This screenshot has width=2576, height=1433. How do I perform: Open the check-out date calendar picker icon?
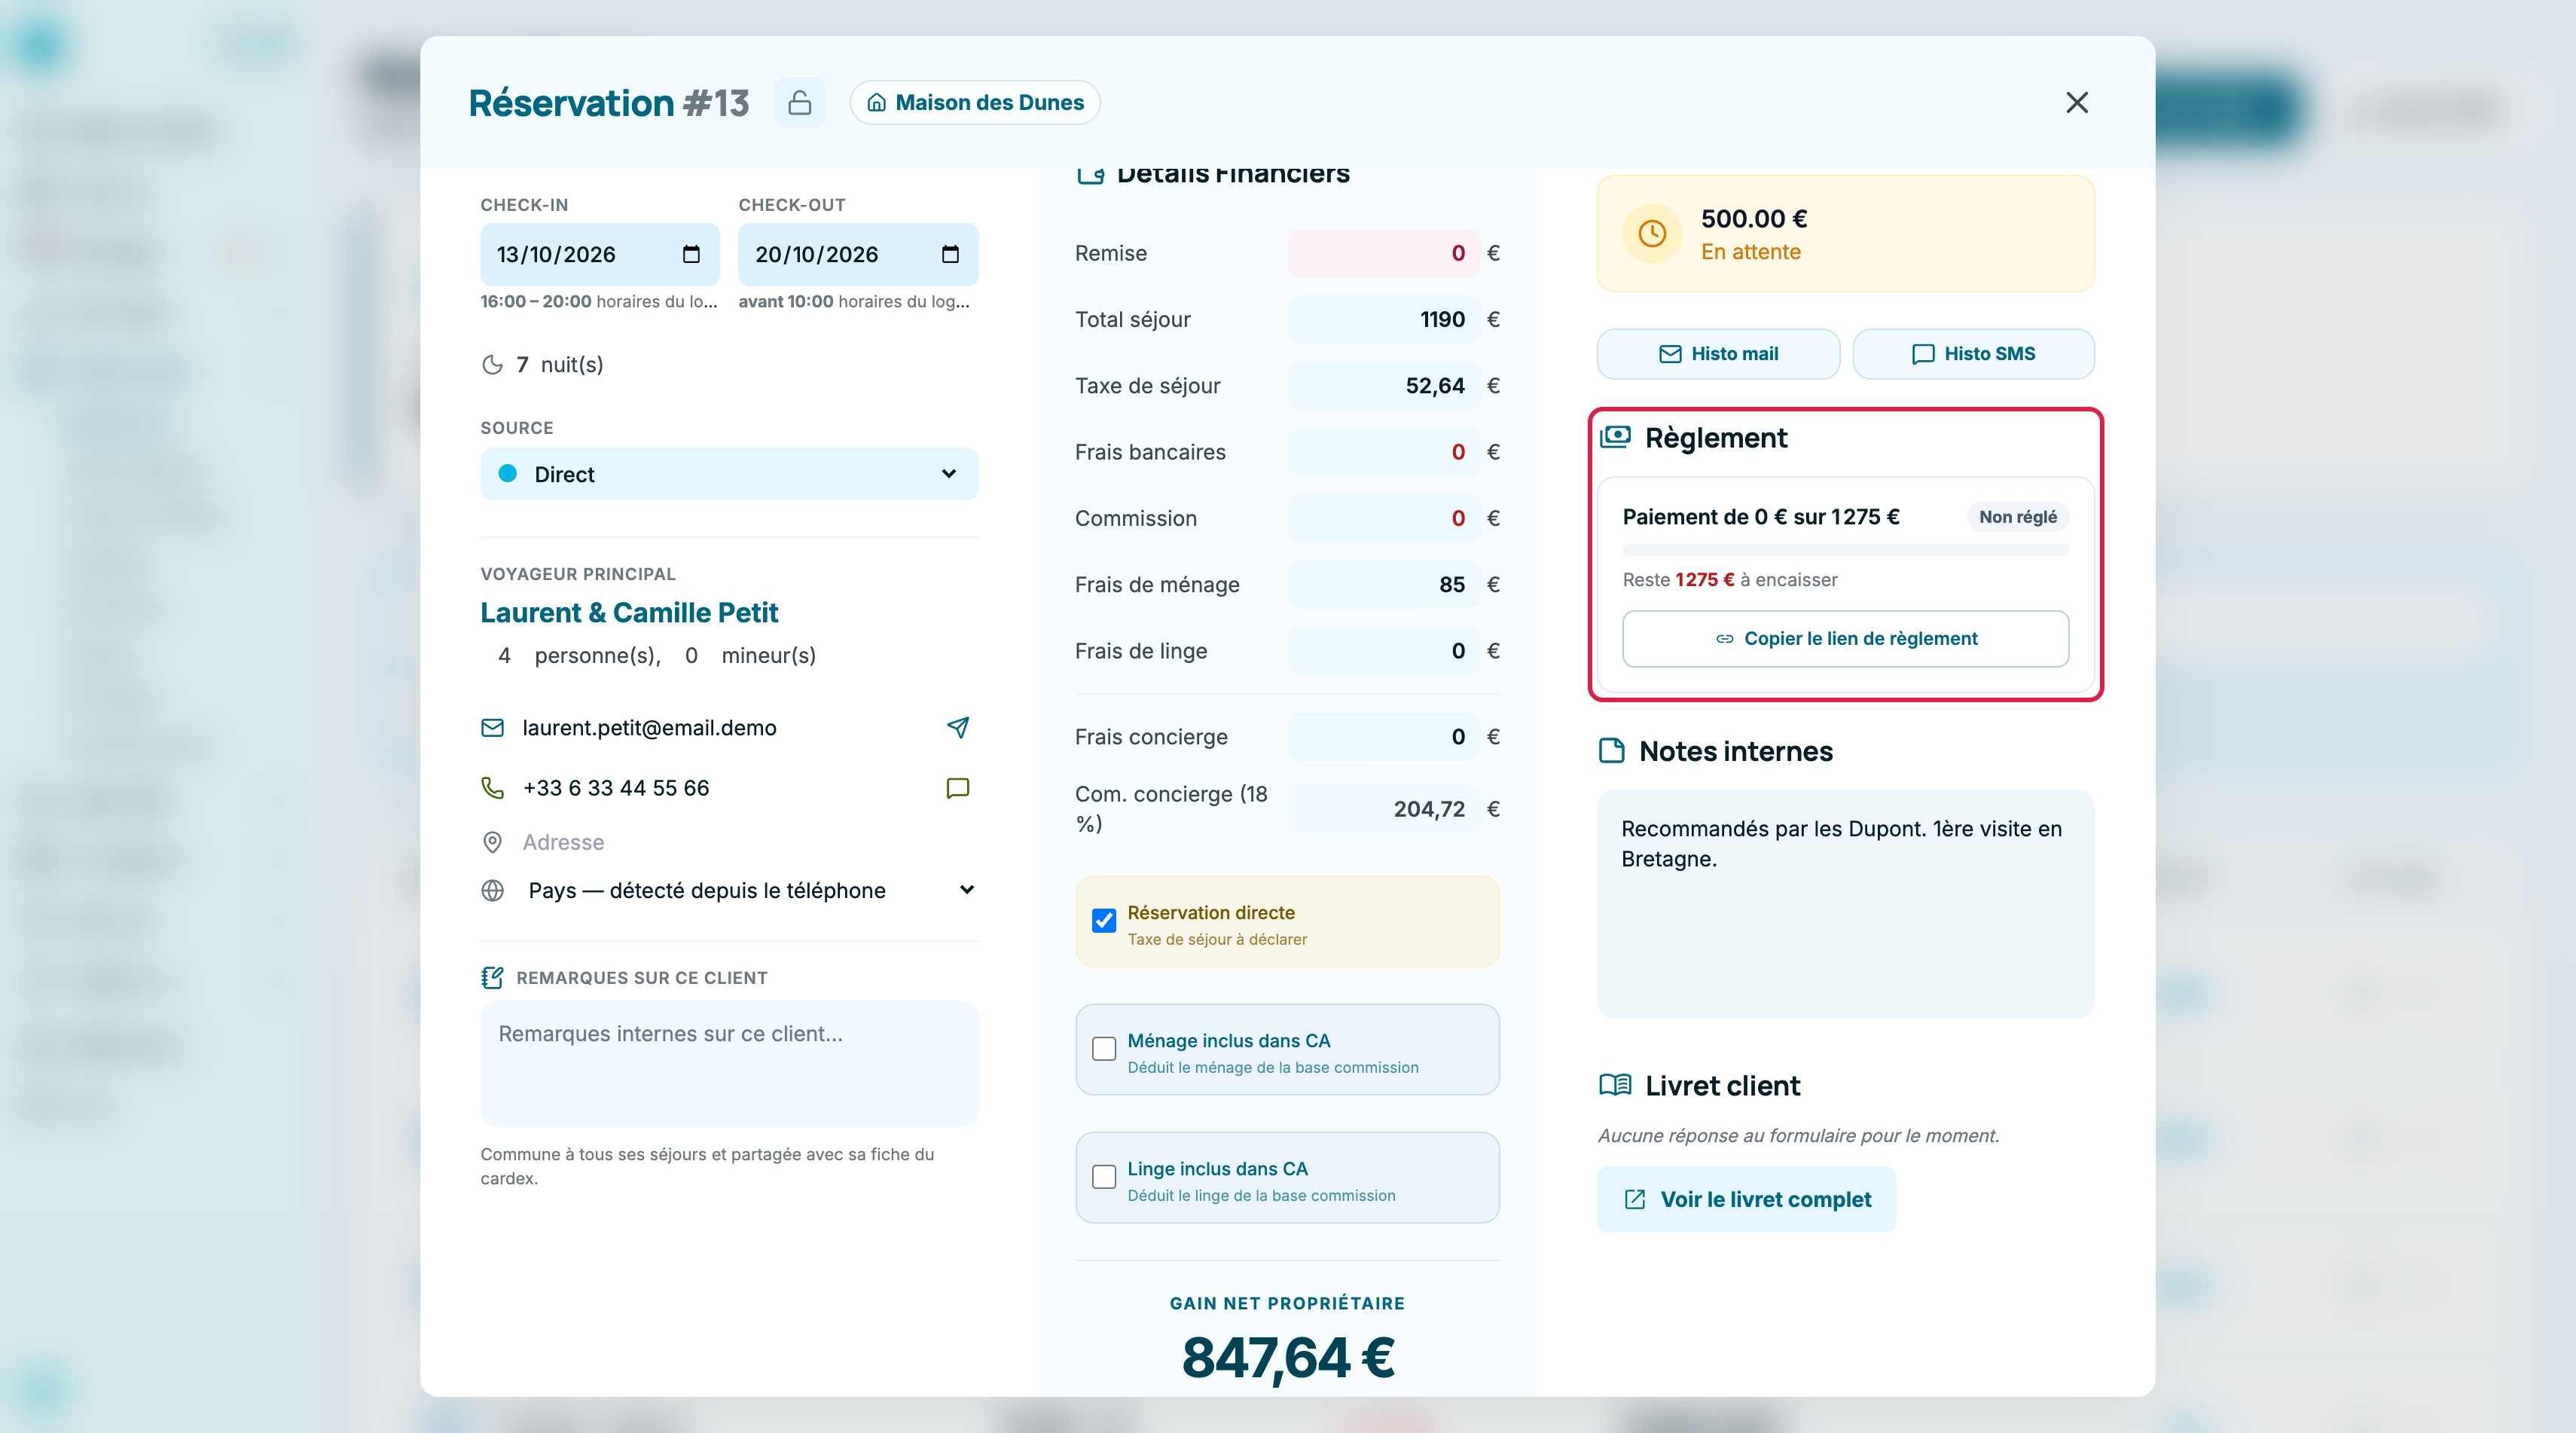(x=950, y=254)
